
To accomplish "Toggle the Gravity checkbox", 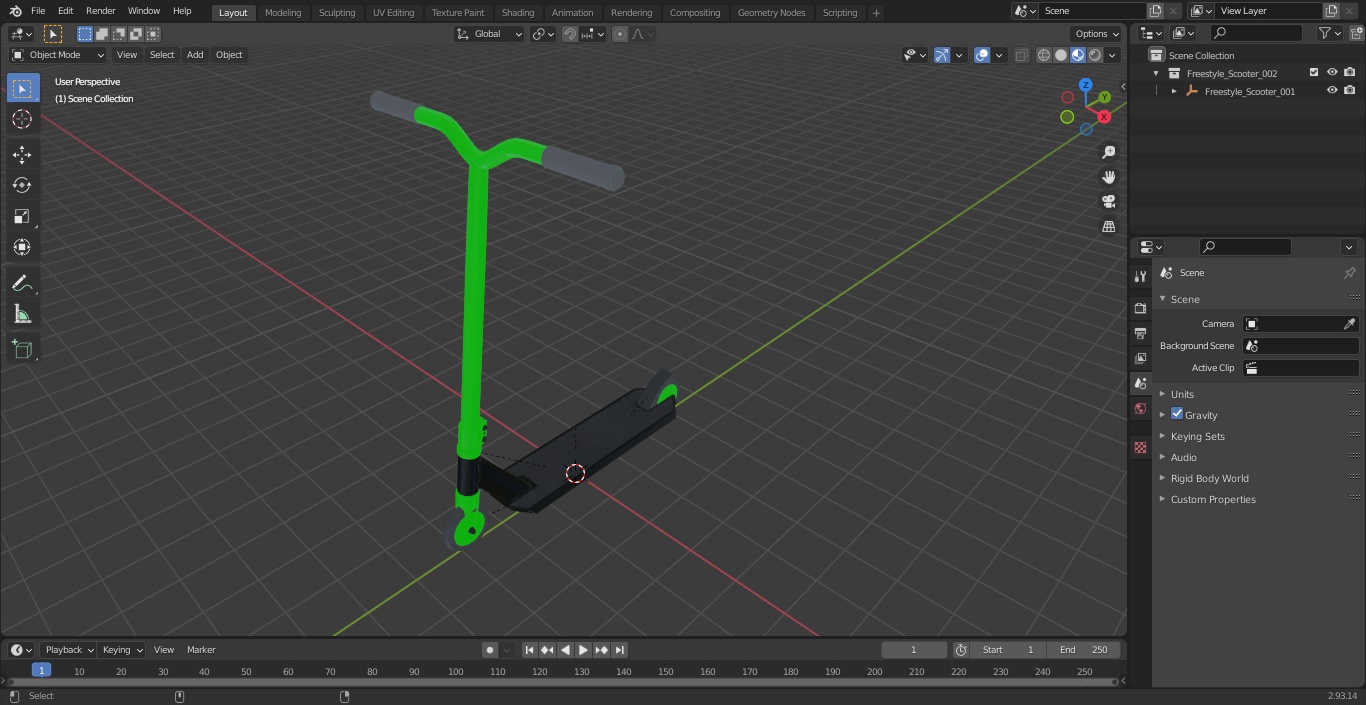I will [x=1177, y=414].
